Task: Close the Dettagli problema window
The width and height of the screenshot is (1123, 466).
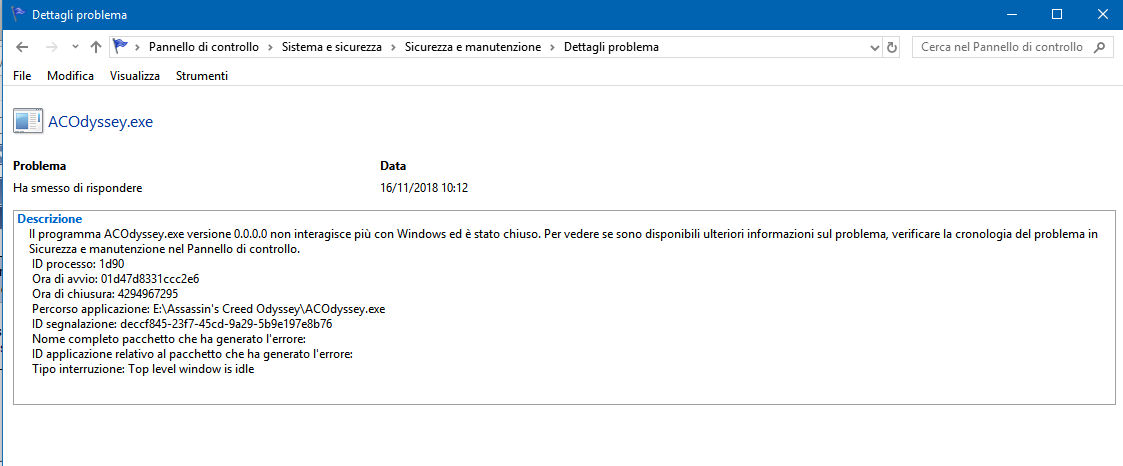Action: (1102, 14)
